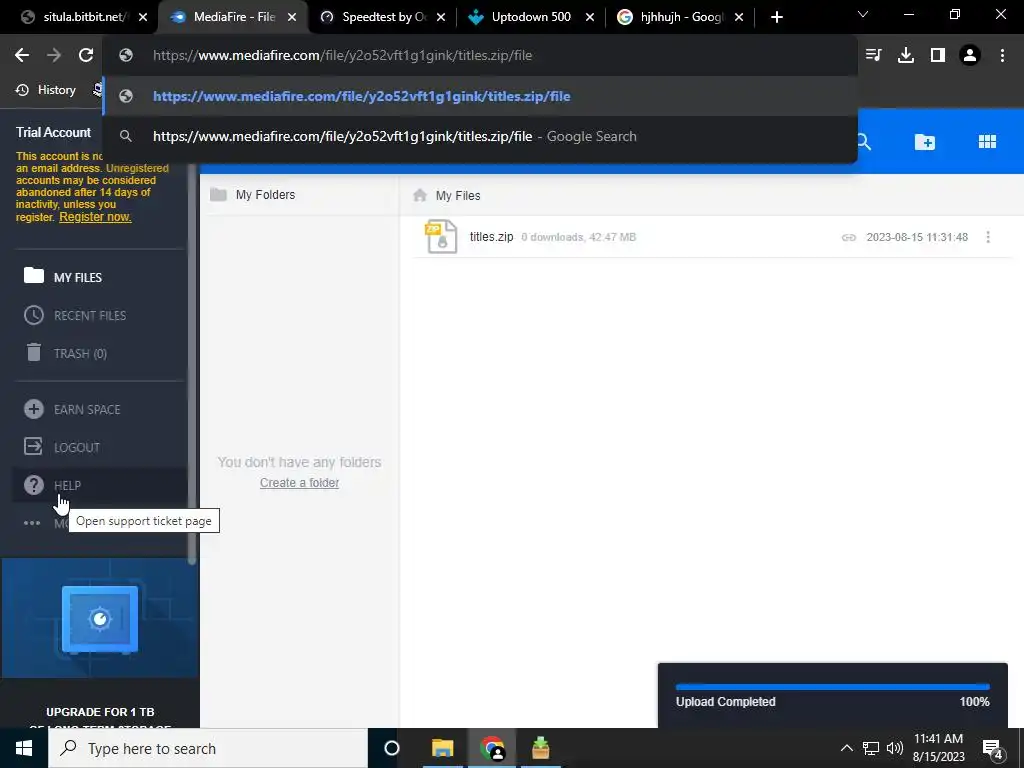Click in the browser address bar
Screen dimensions: 1024x768
480,56
